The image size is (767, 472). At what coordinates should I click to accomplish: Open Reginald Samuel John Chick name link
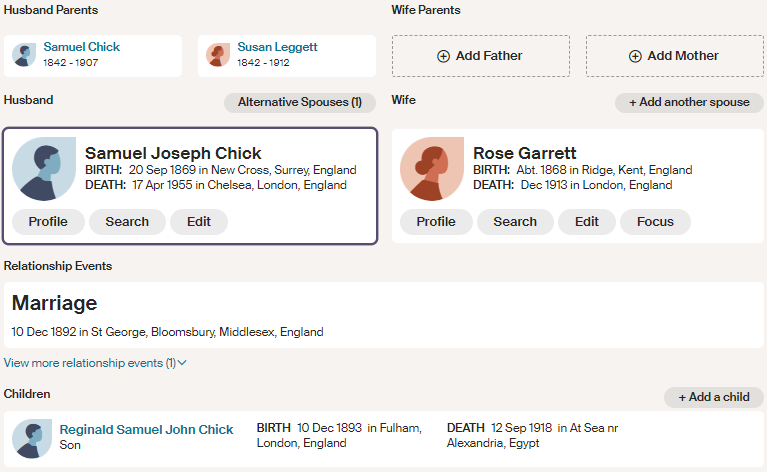146,430
